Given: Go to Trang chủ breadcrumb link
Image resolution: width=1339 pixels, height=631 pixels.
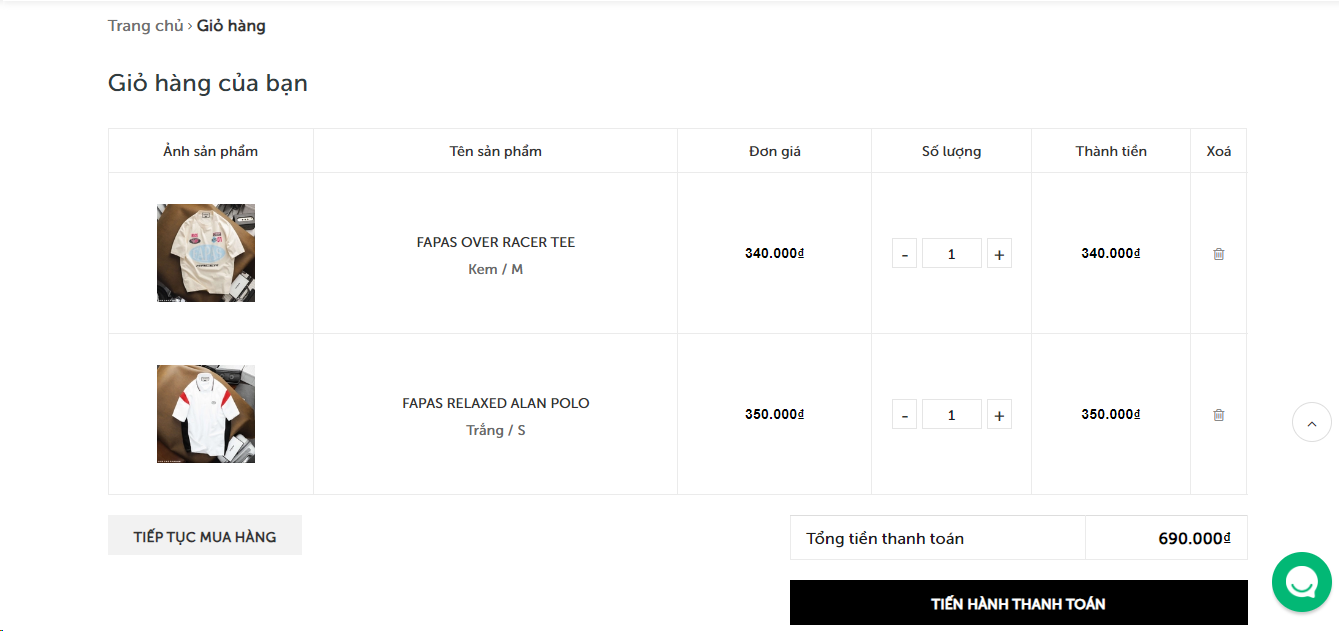Looking at the screenshot, I should tap(146, 26).
